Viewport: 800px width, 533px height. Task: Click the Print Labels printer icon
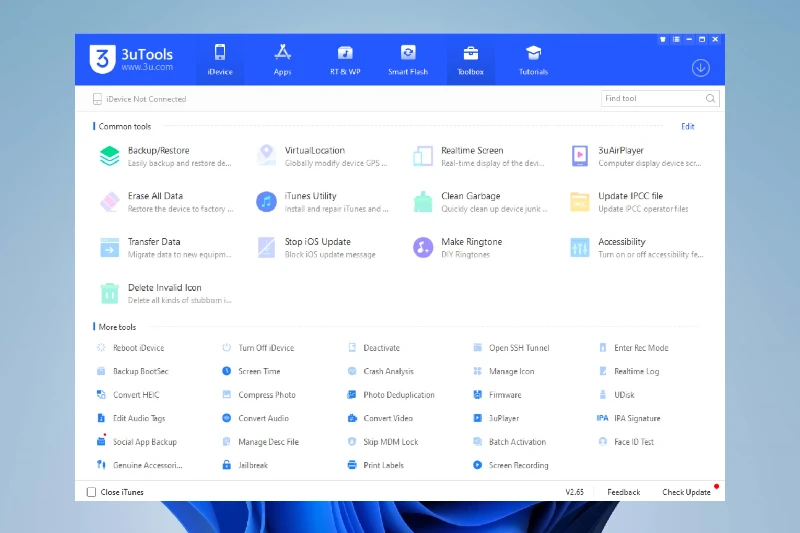point(352,465)
